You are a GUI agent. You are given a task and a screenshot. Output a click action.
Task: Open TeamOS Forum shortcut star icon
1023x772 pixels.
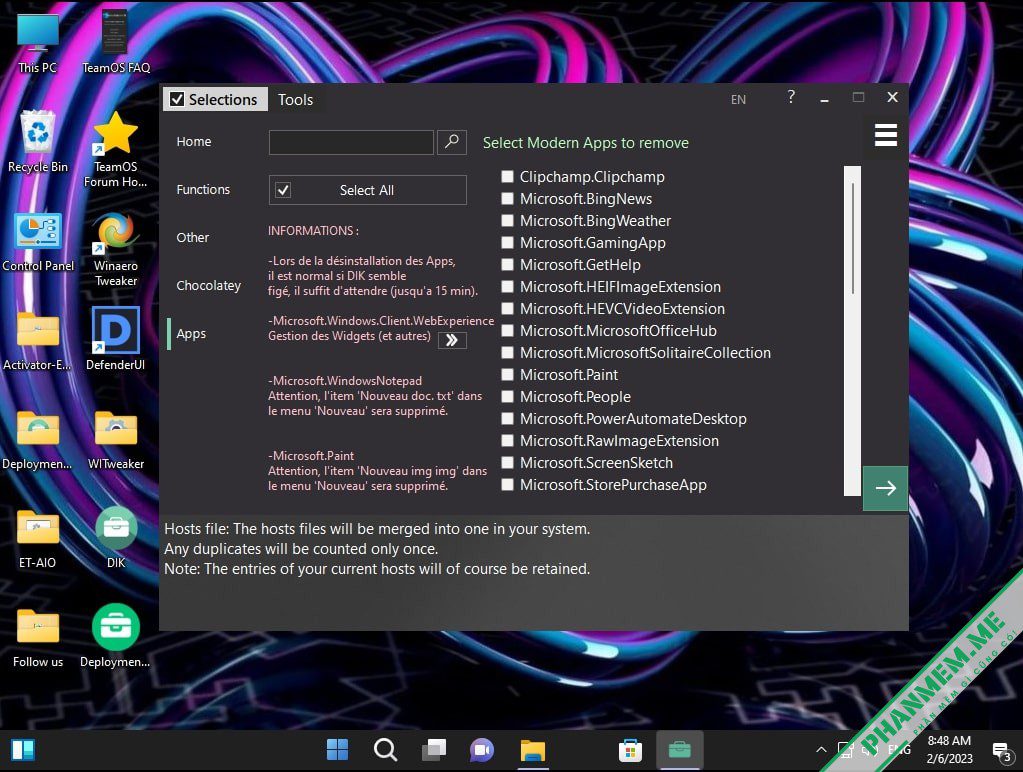(x=115, y=149)
